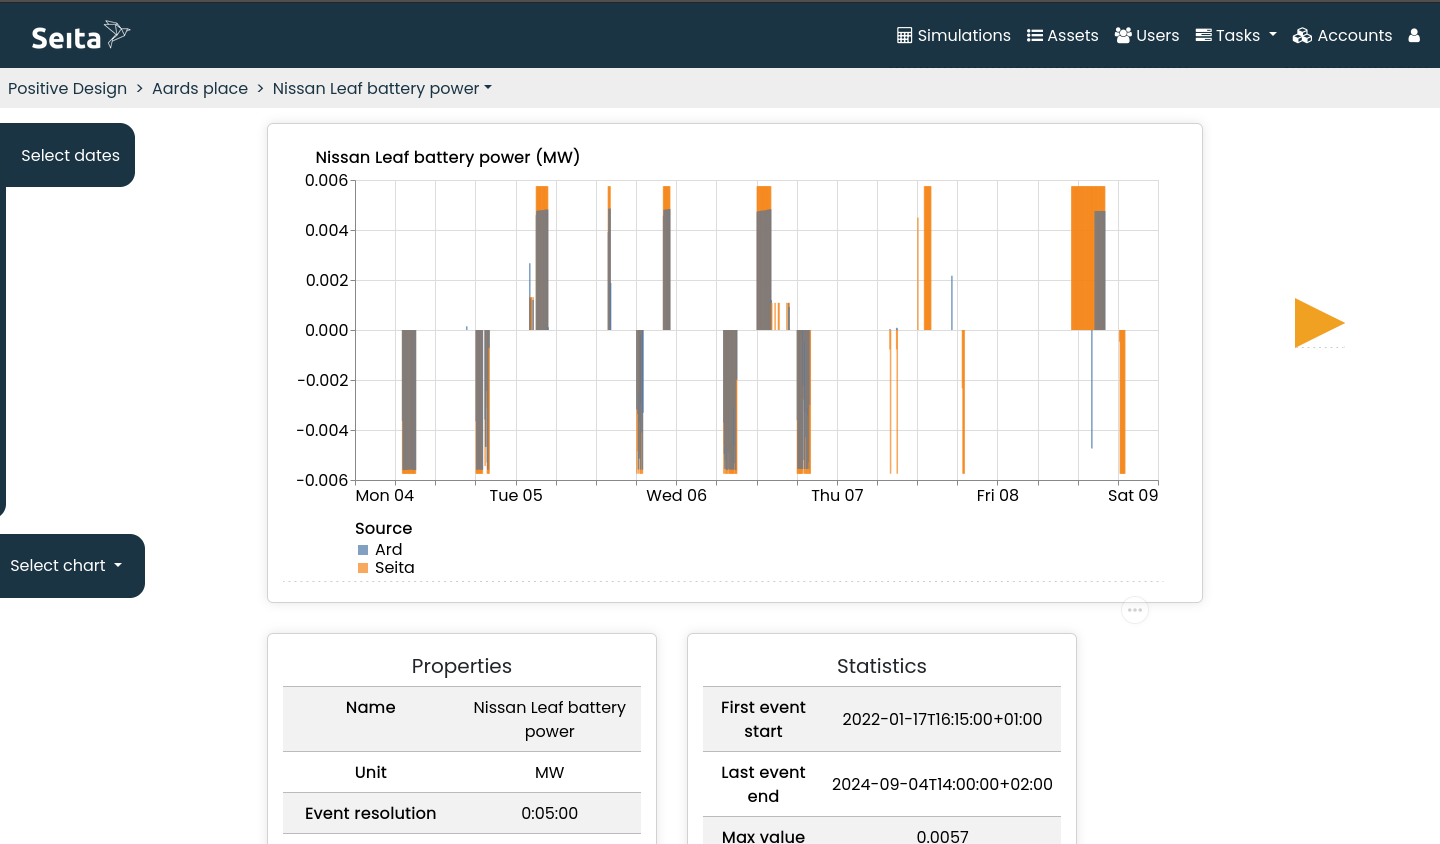Navigate to Aards place breadcrumb
Image resolution: width=1440 pixels, height=844 pixels.
[200, 88]
